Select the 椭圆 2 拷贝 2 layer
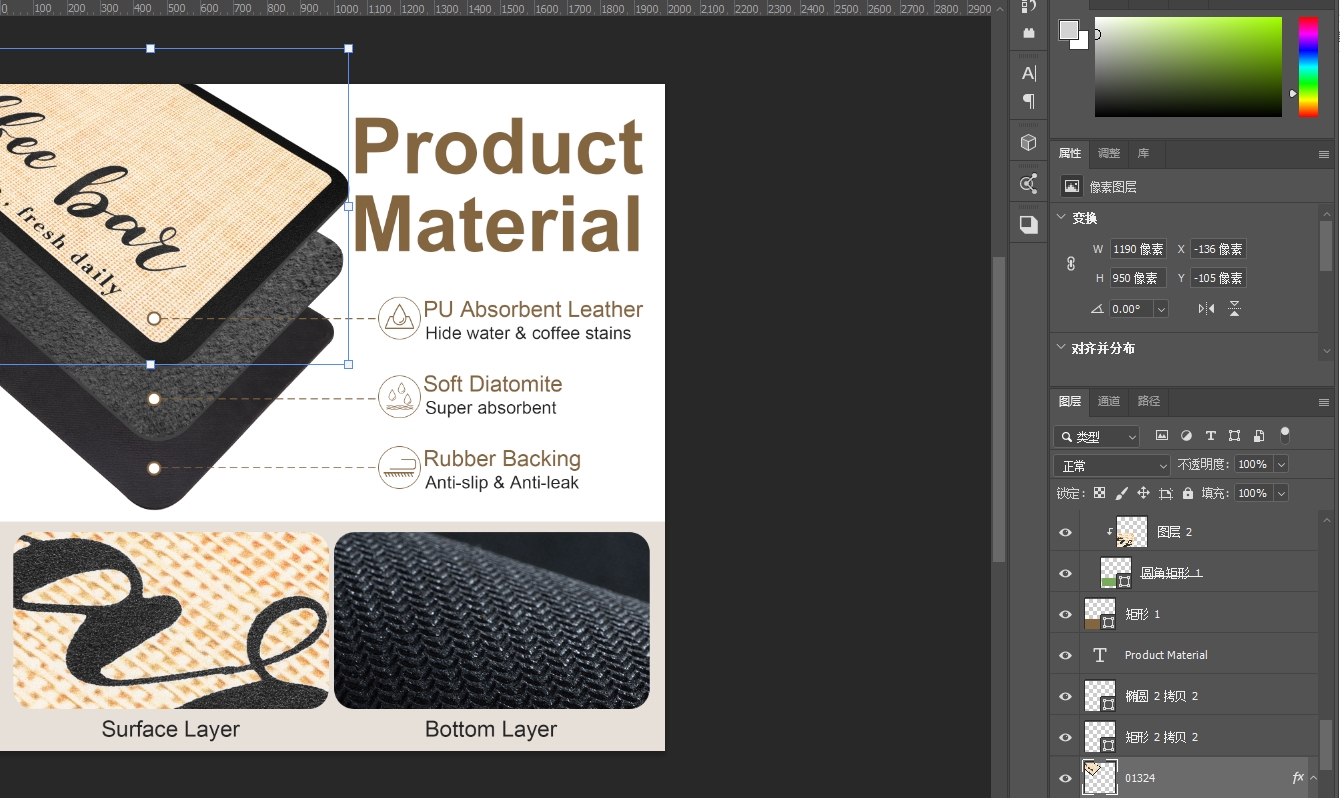This screenshot has width=1340, height=798. click(x=1161, y=696)
